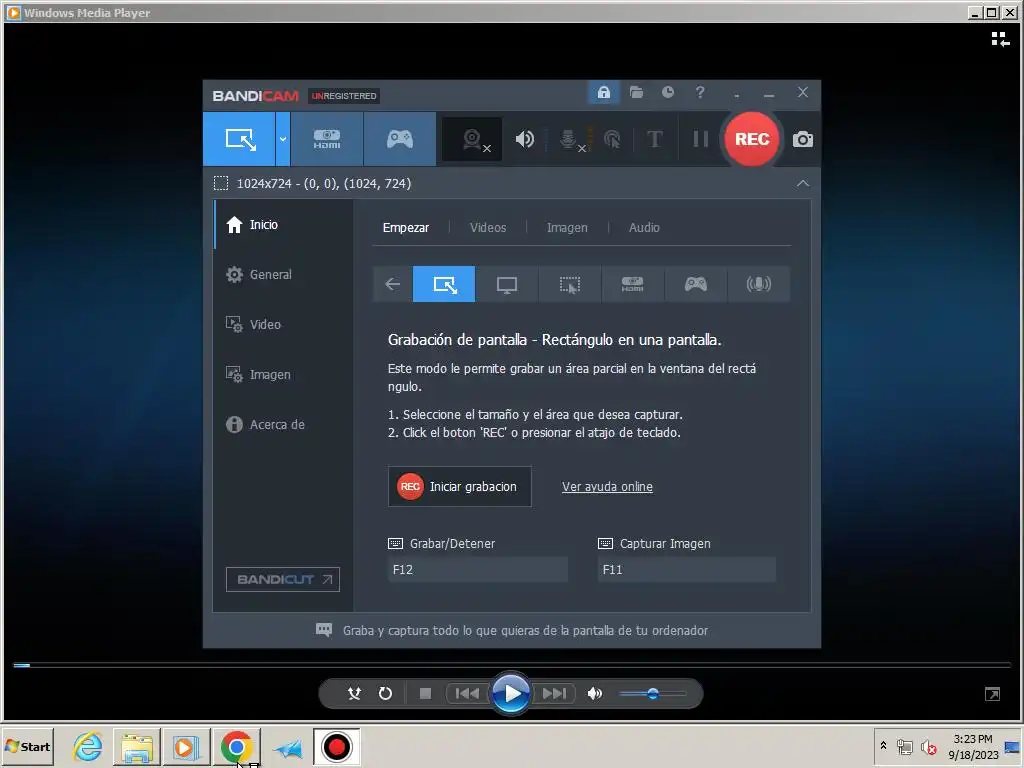
Task: Select rectangle on screen mode tile
Action: coord(444,284)
